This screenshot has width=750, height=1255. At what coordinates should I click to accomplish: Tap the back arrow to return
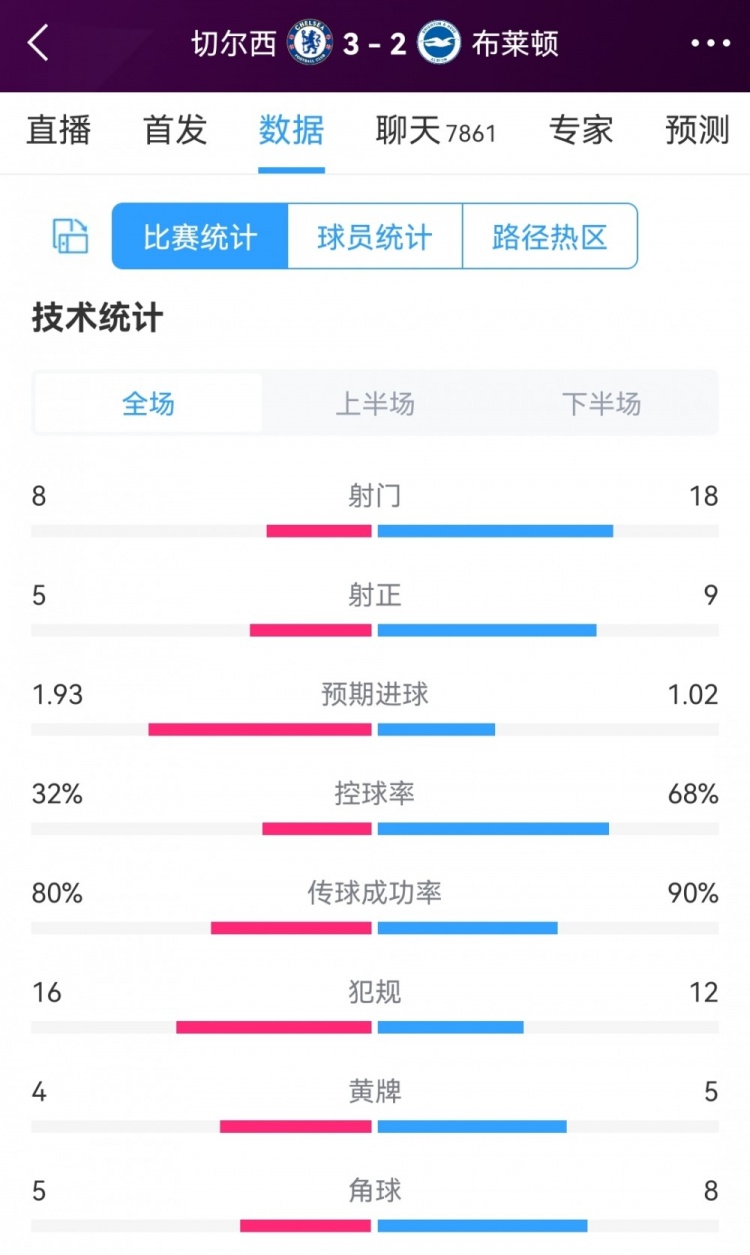[x=37, y=43]
